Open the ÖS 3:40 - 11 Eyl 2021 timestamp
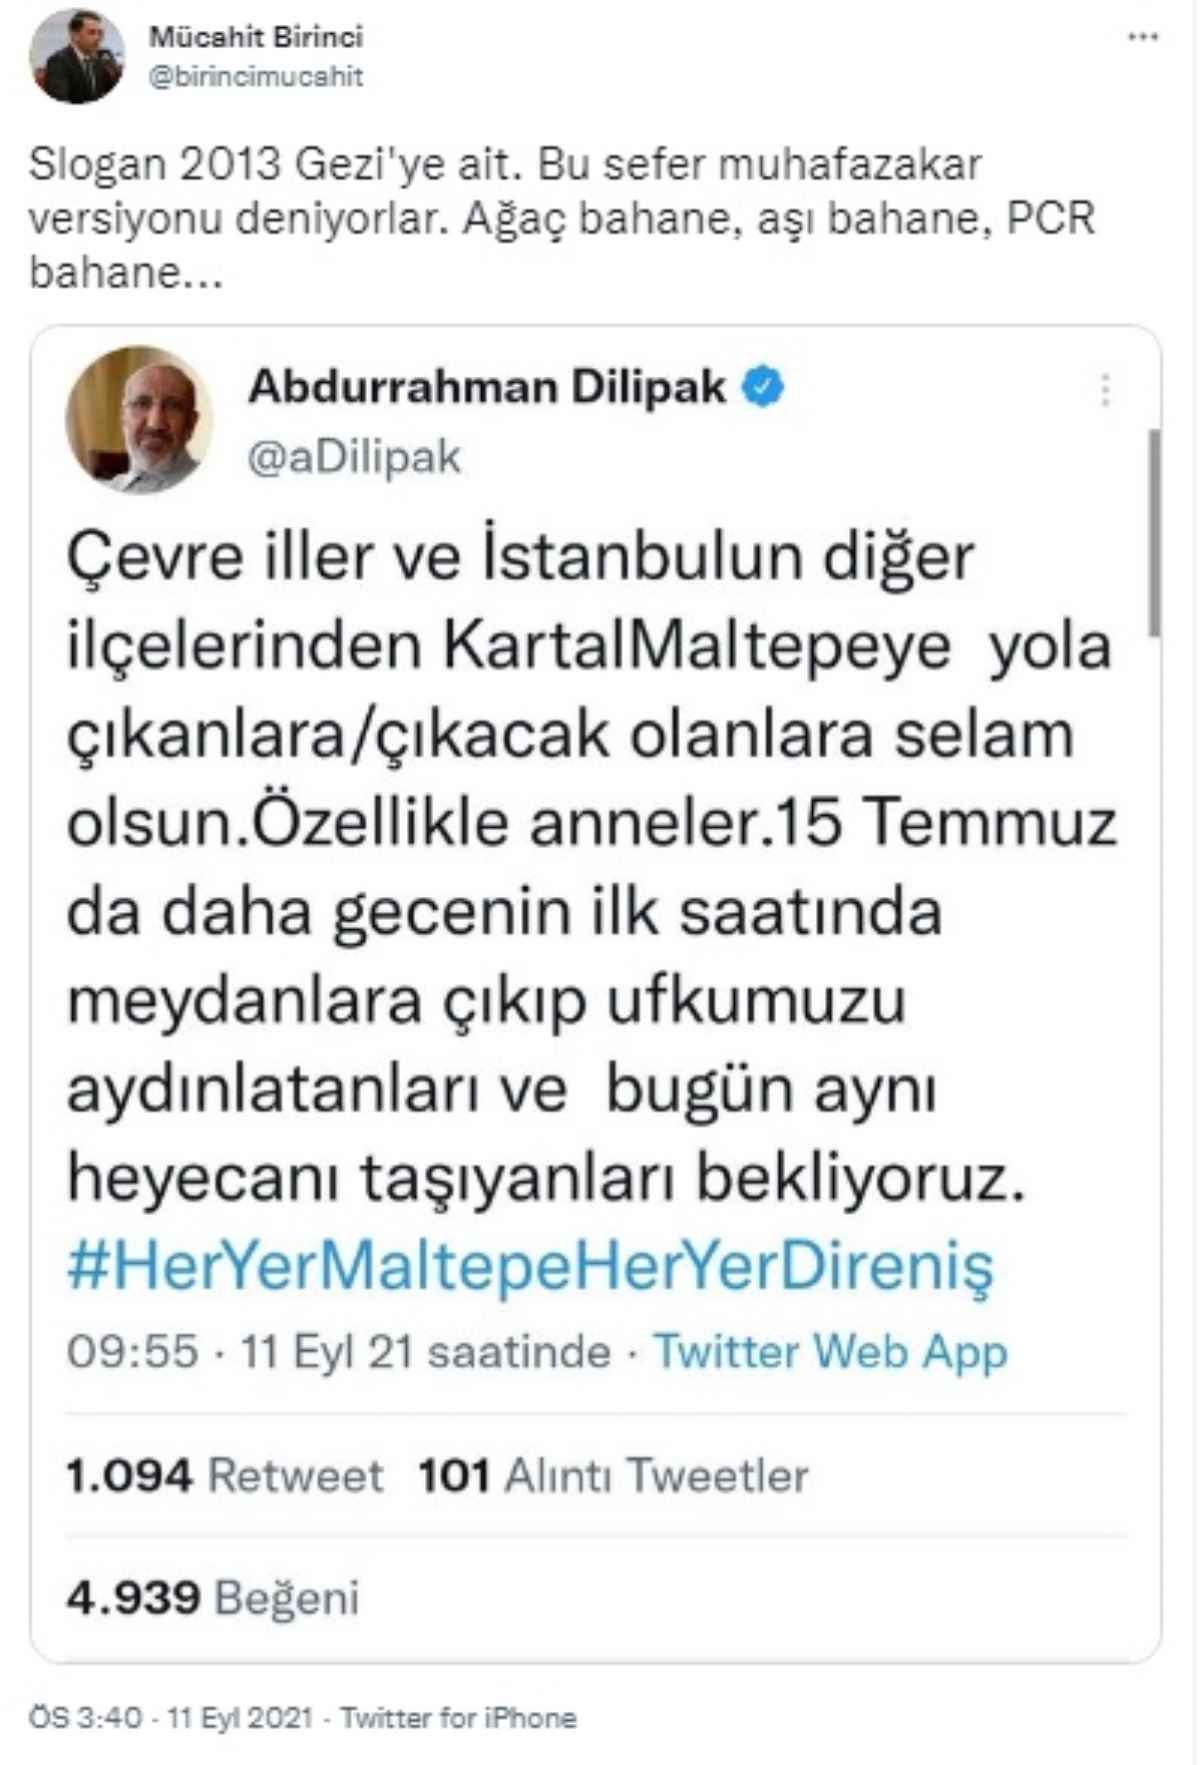Image resolution: width=1200 pixels, height=1765 pixels. pos(171,1718)
